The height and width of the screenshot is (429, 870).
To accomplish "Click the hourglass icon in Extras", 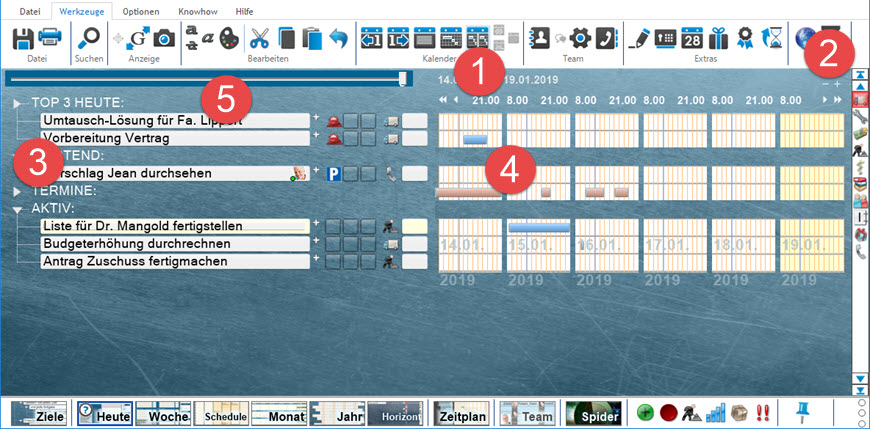I will [x=773, y=39].
